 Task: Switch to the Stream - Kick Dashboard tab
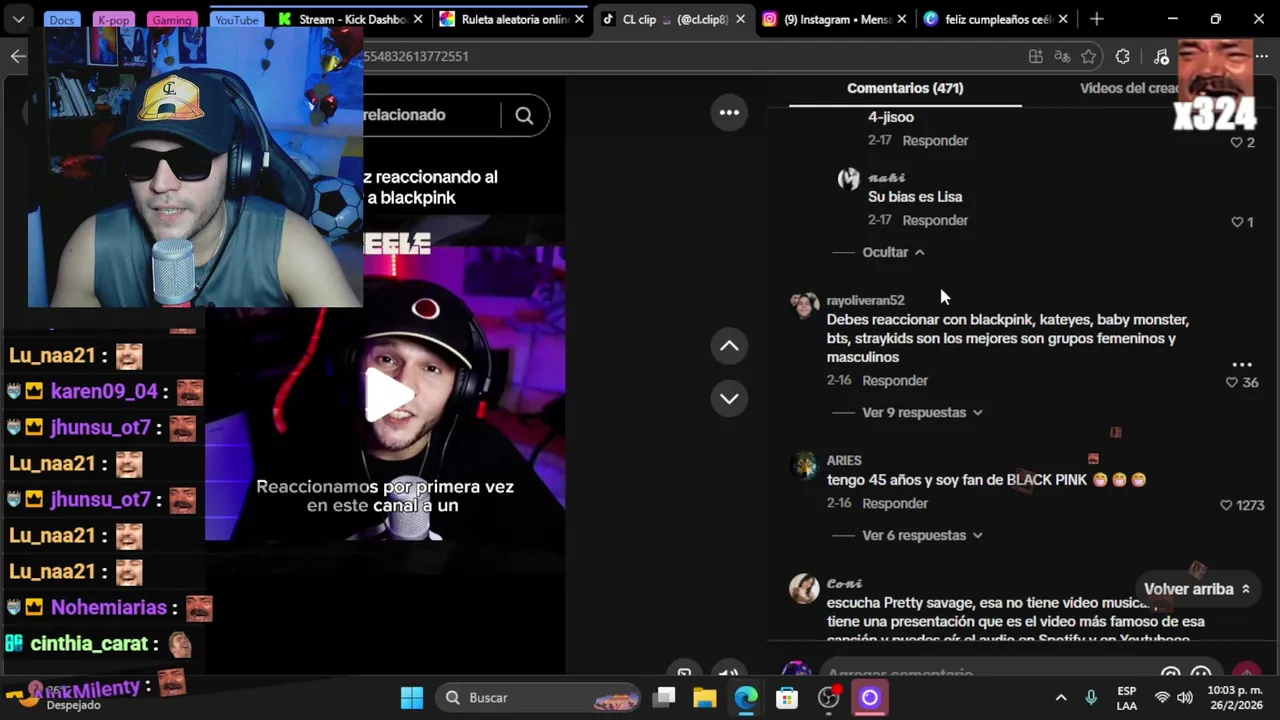point(350,19)
